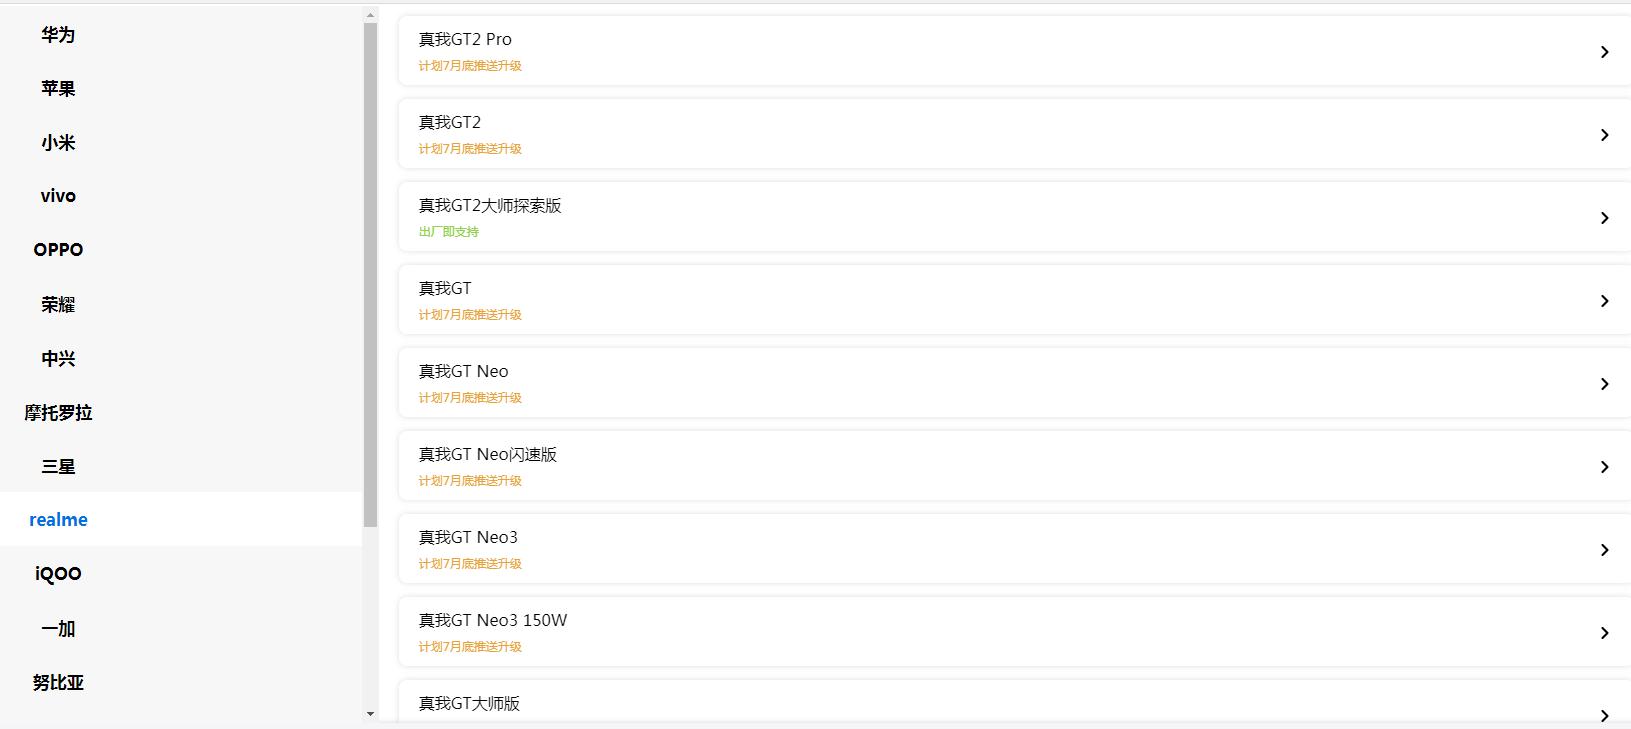Choose 小米 in the brand list

point(58,143)
